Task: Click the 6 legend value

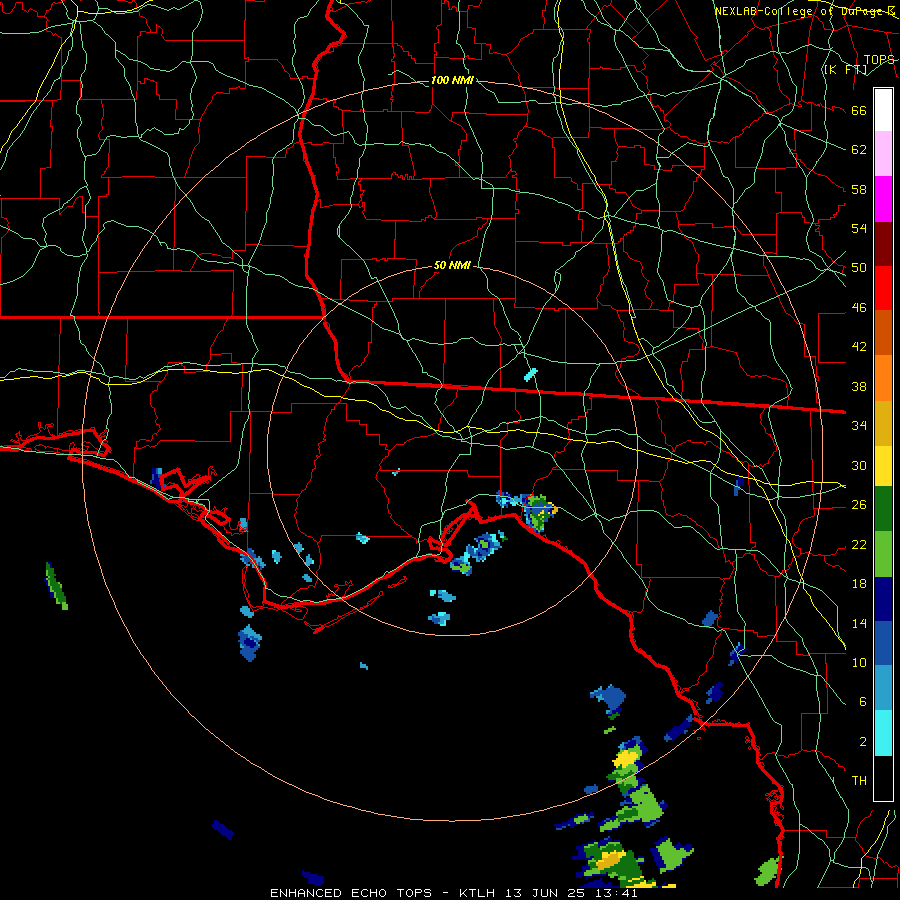Action: [x=863, y=702]
